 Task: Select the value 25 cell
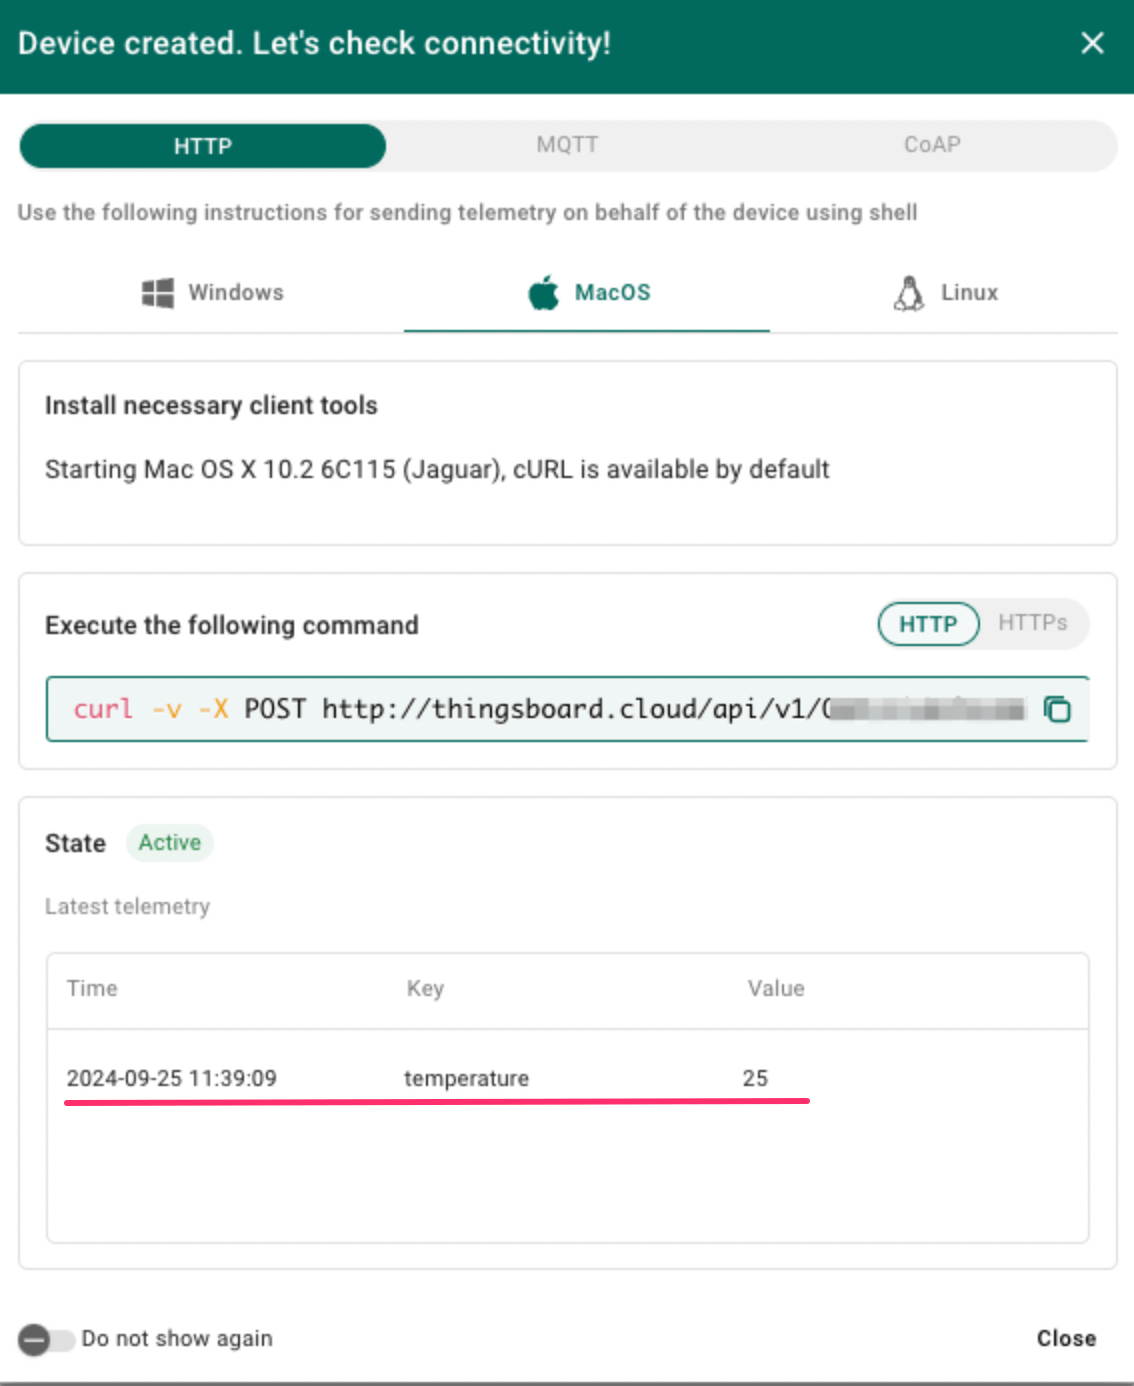[755, 1078]
